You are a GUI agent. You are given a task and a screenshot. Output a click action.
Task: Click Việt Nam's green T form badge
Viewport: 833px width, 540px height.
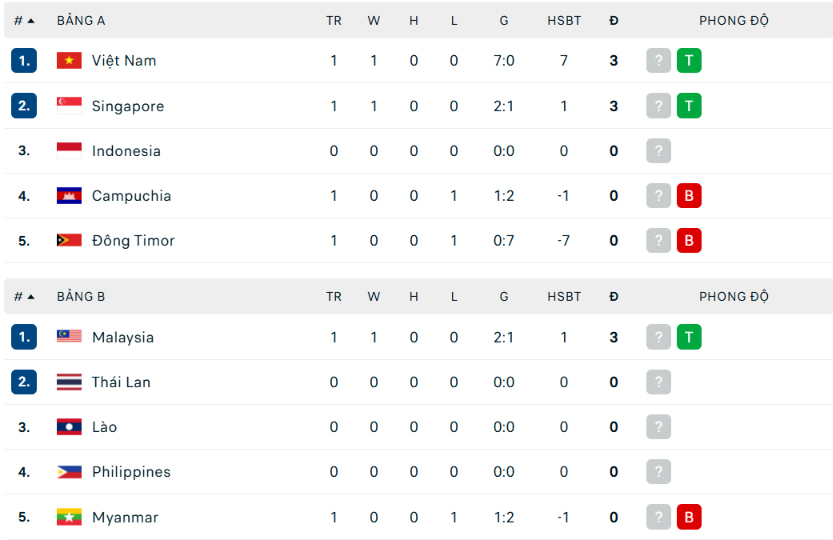pos(689,61)
